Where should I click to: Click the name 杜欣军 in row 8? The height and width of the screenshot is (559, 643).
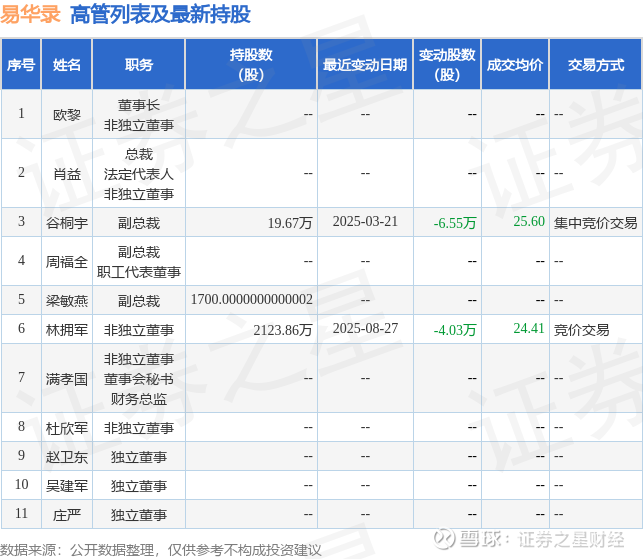67,429
